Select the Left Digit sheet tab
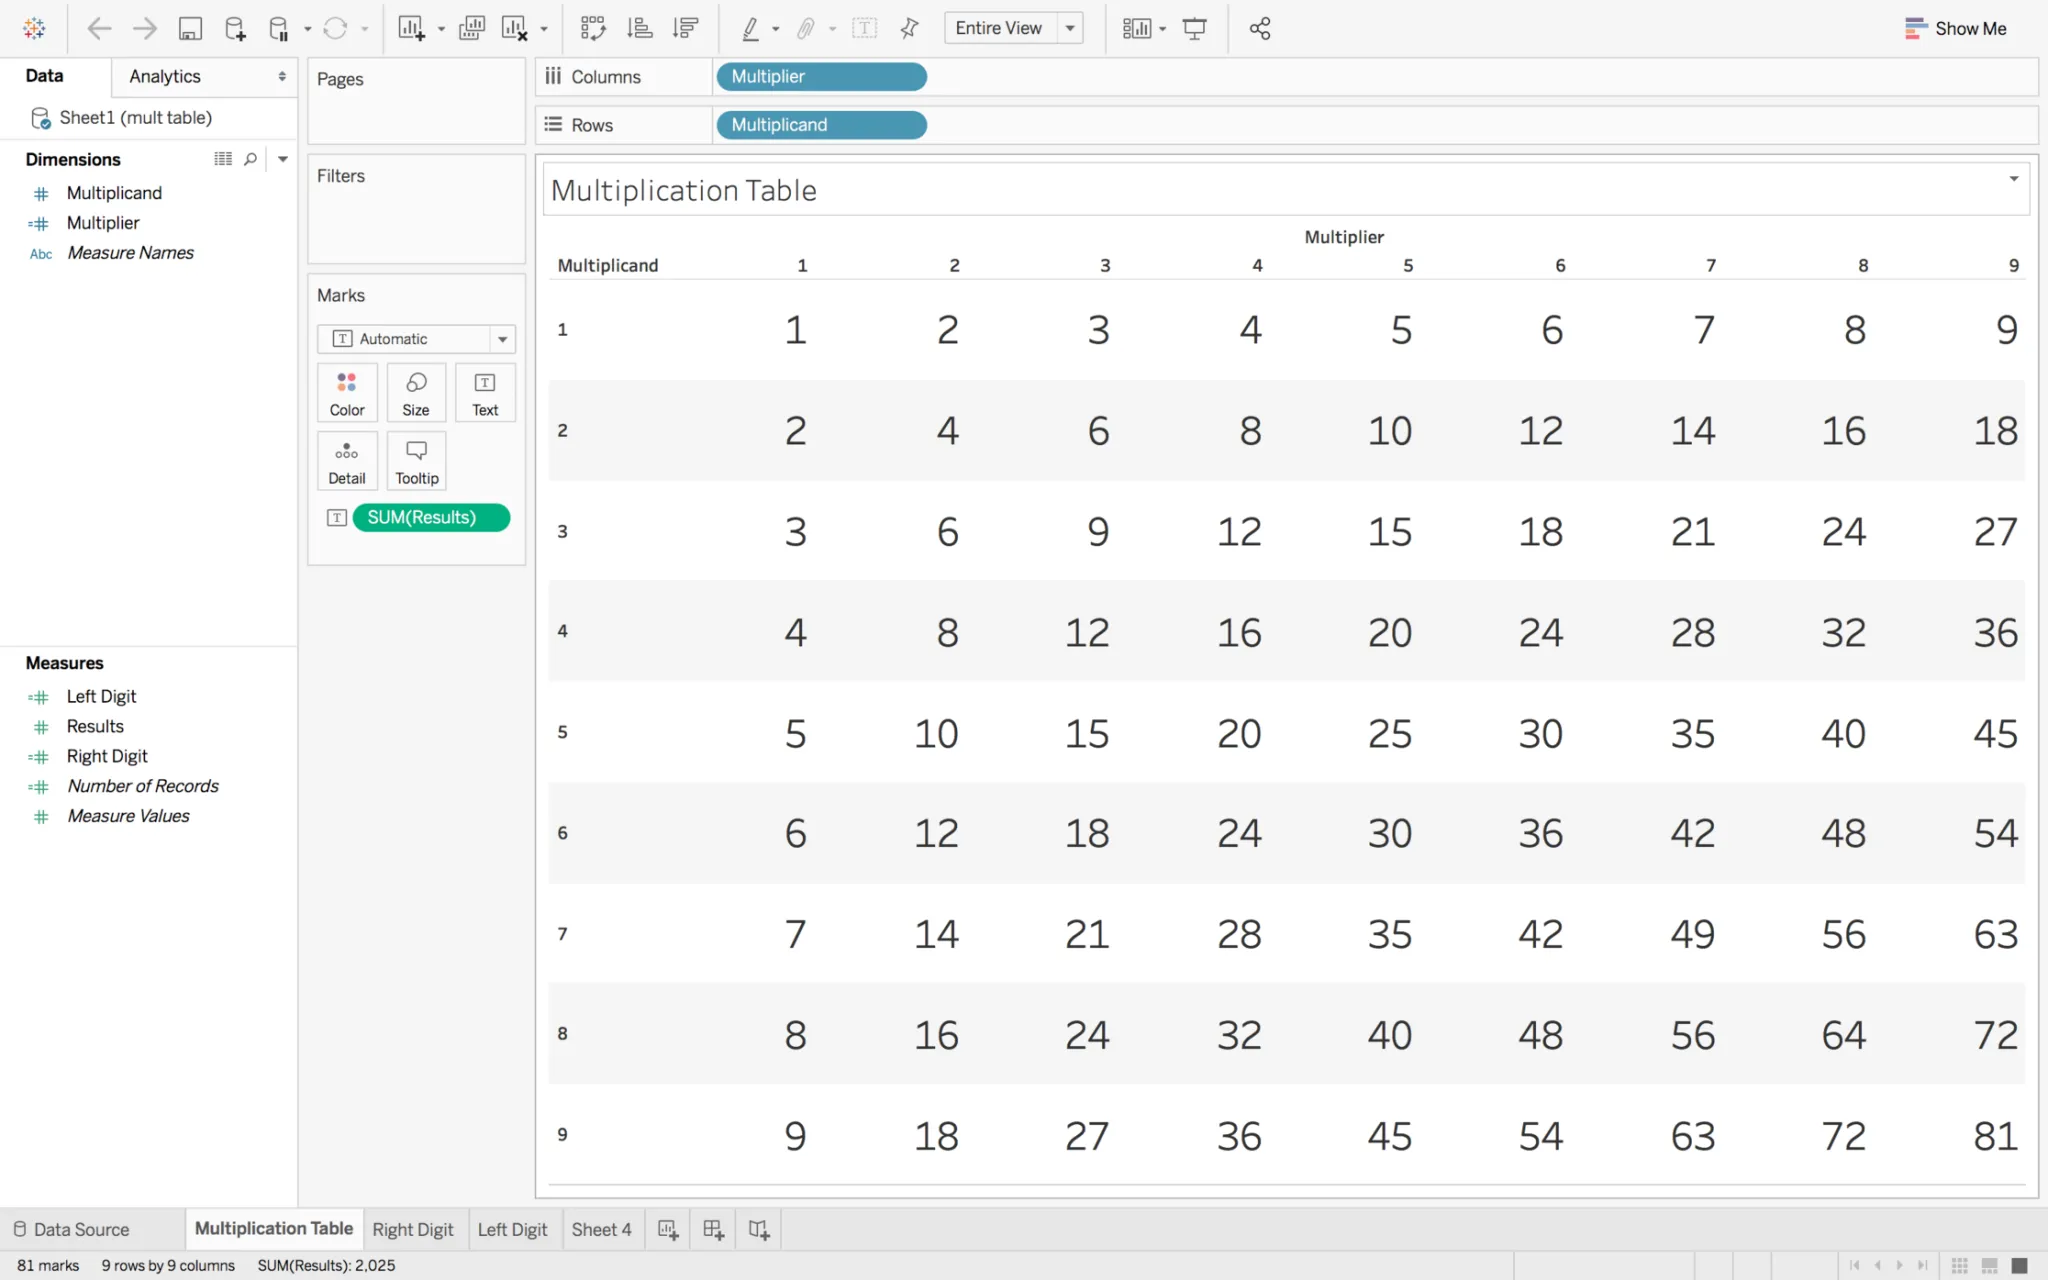Screen dimensions: 2048x1280 [x=512, y=1229]
